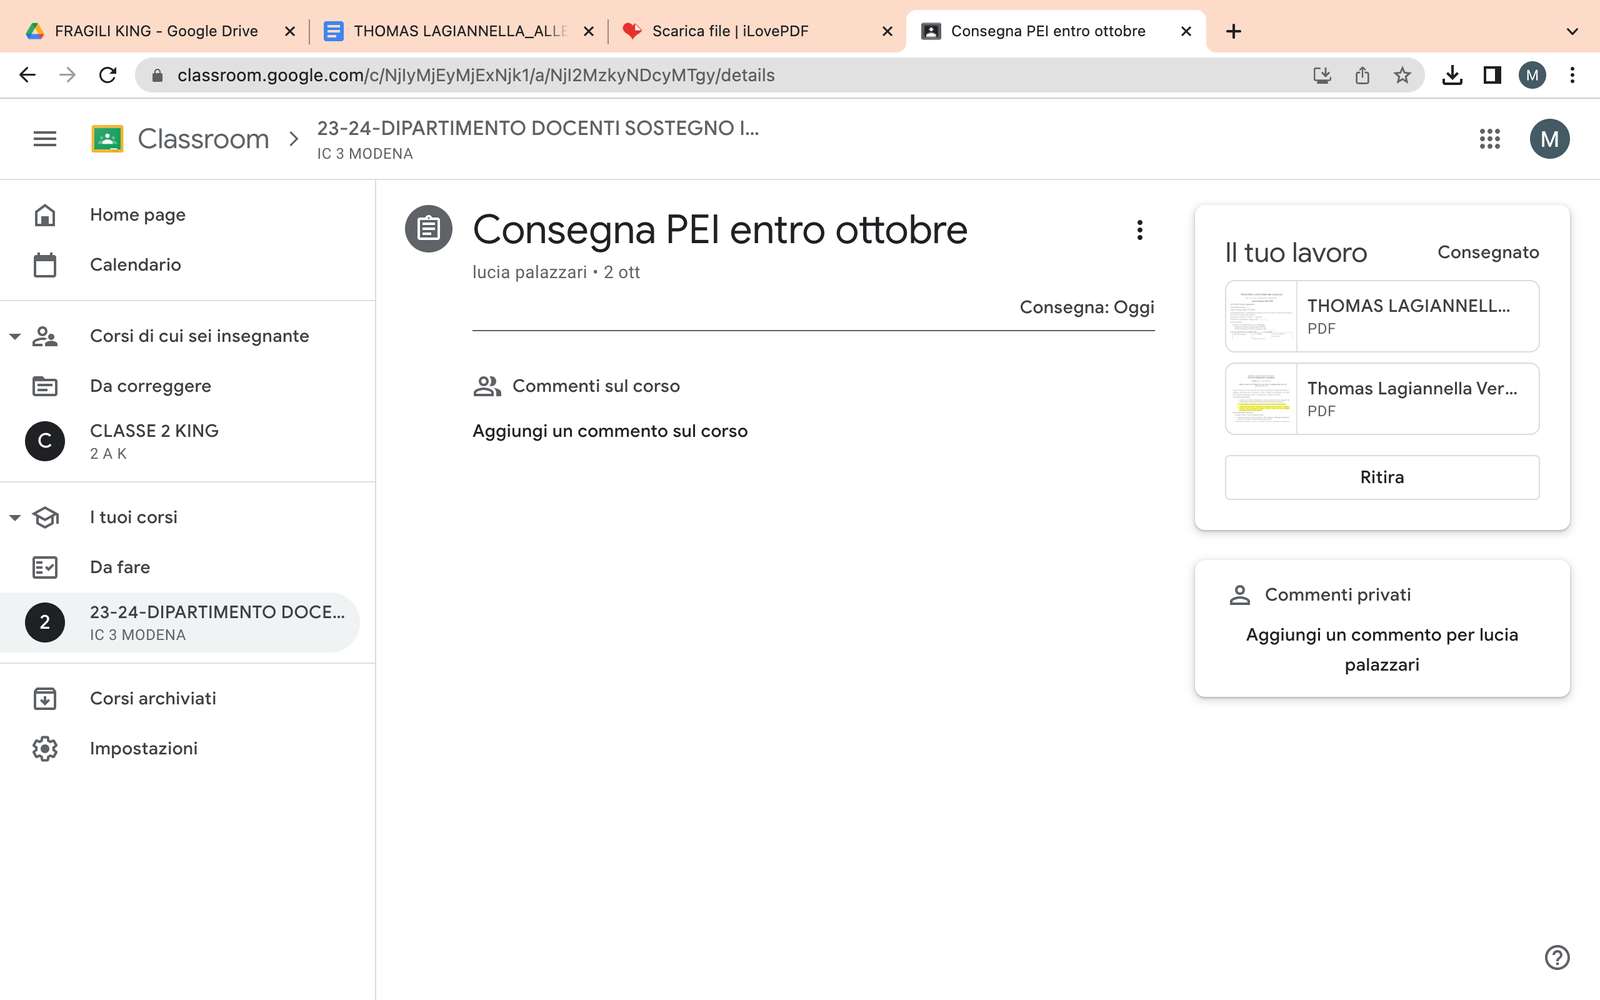Viewport: 1600px width, 1000px height.
Task: Click Commenti privati person icon
Action: 1240,595
